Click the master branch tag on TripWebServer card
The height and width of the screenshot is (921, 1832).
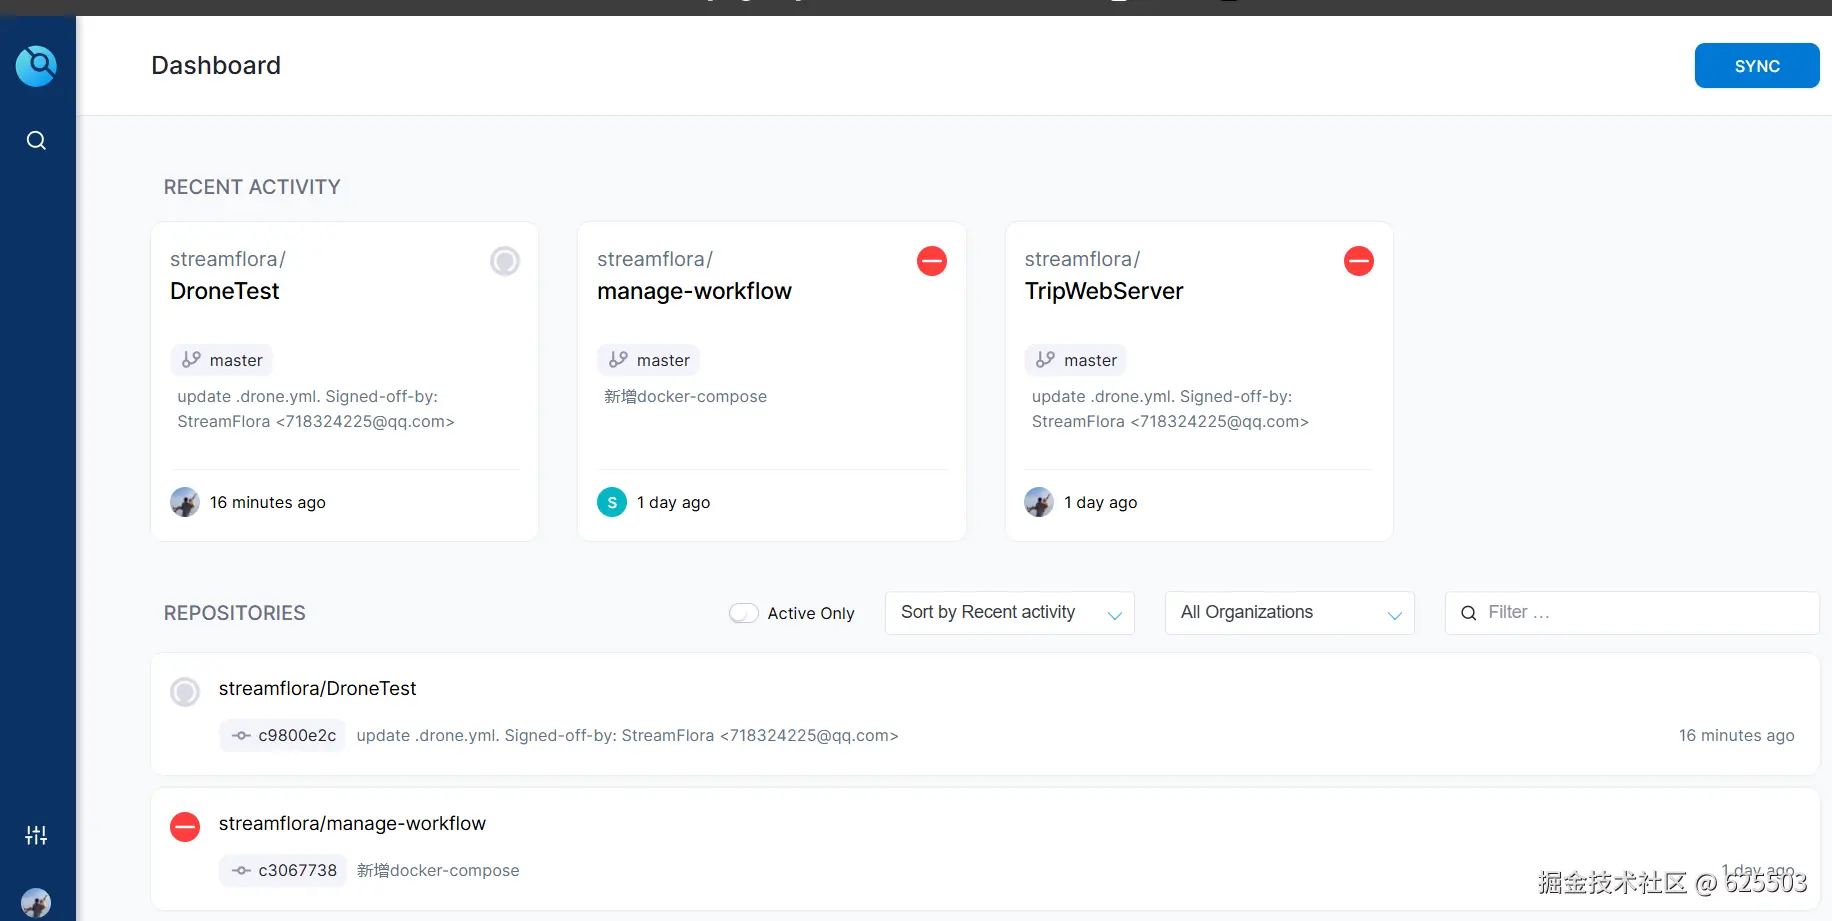pyautogui.click(x=1075, y=360)
